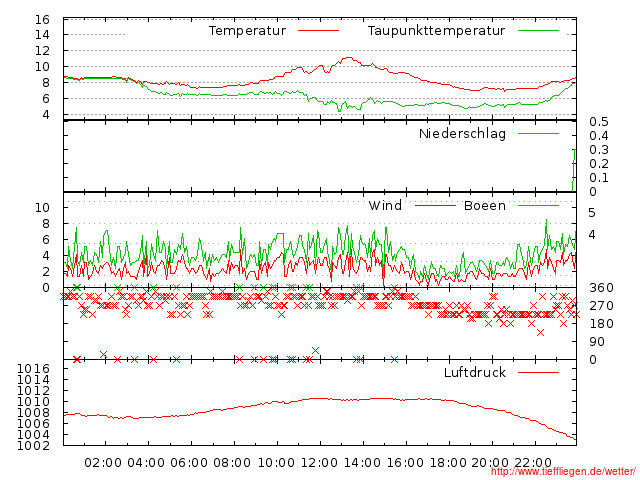Click the Boeen legend label

point(485,205)
